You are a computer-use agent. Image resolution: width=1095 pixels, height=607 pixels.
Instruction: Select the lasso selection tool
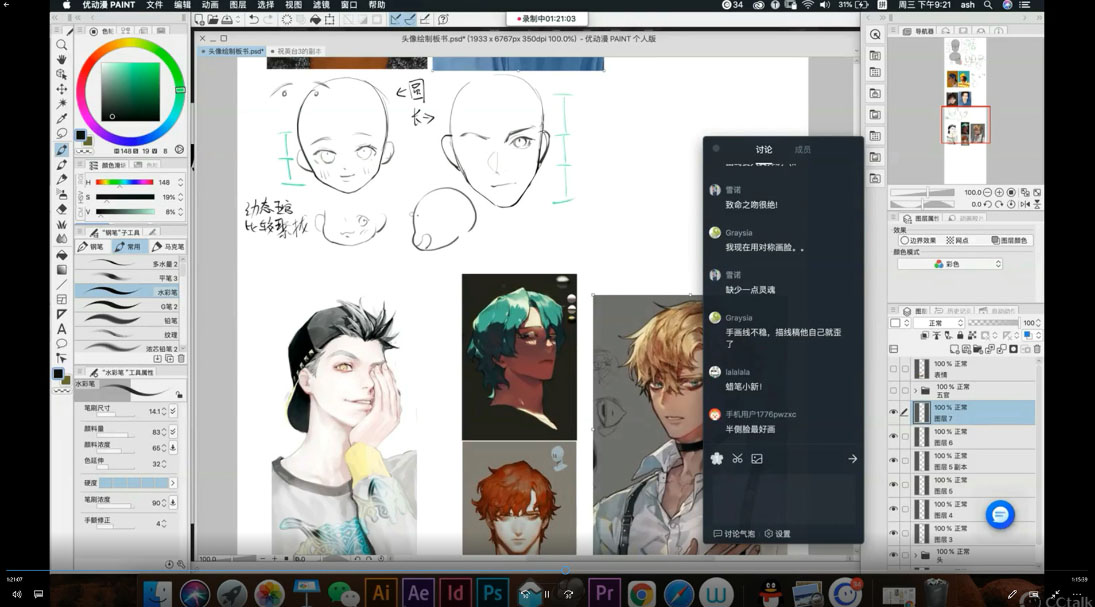pyautogui.click(x=61, y=133)
